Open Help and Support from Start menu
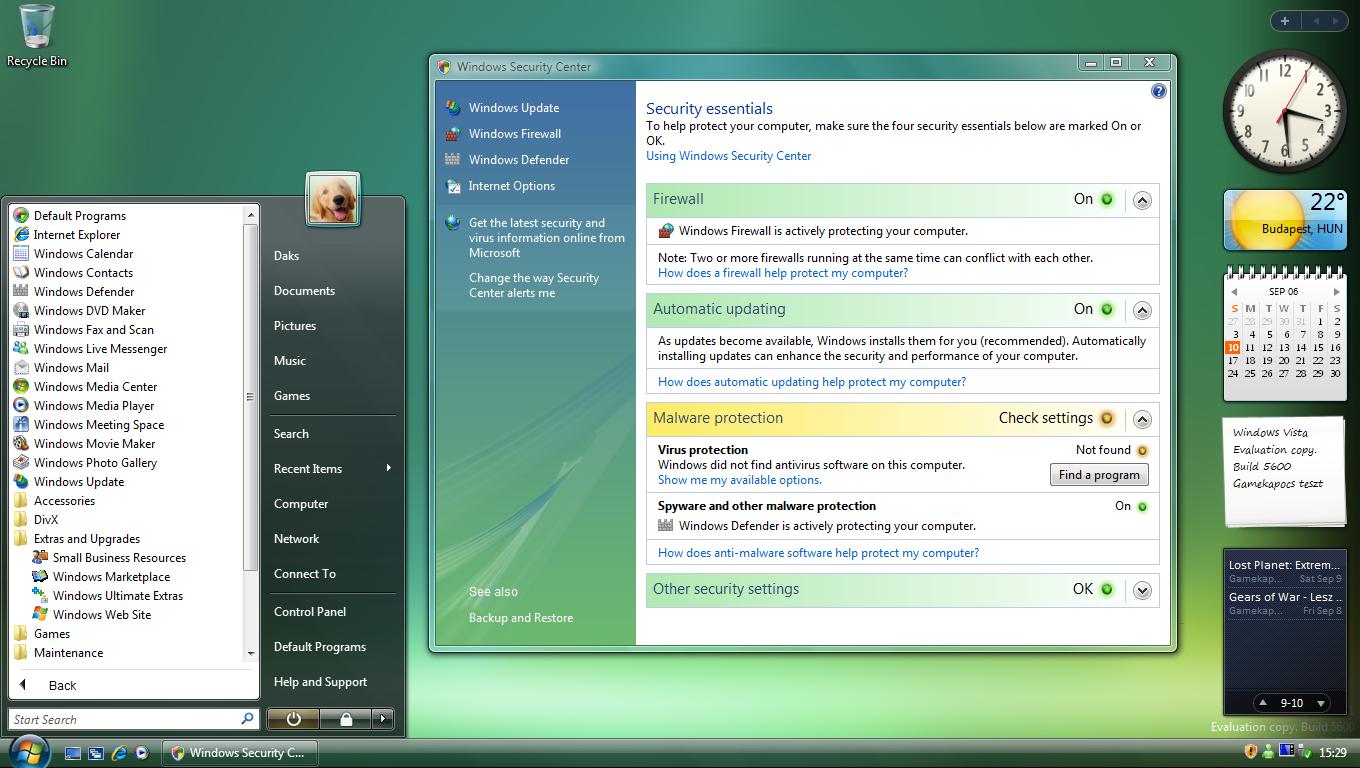1360x768 pixels. pyautogui.click(x=320, y=681)
